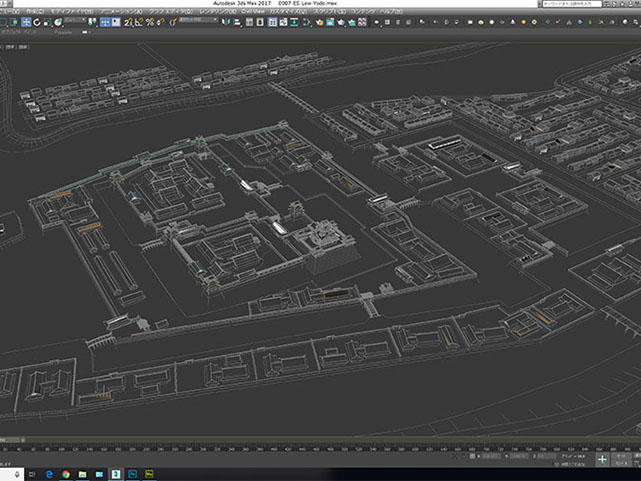Enable the Percent Snap toggle

click(149, 22)
